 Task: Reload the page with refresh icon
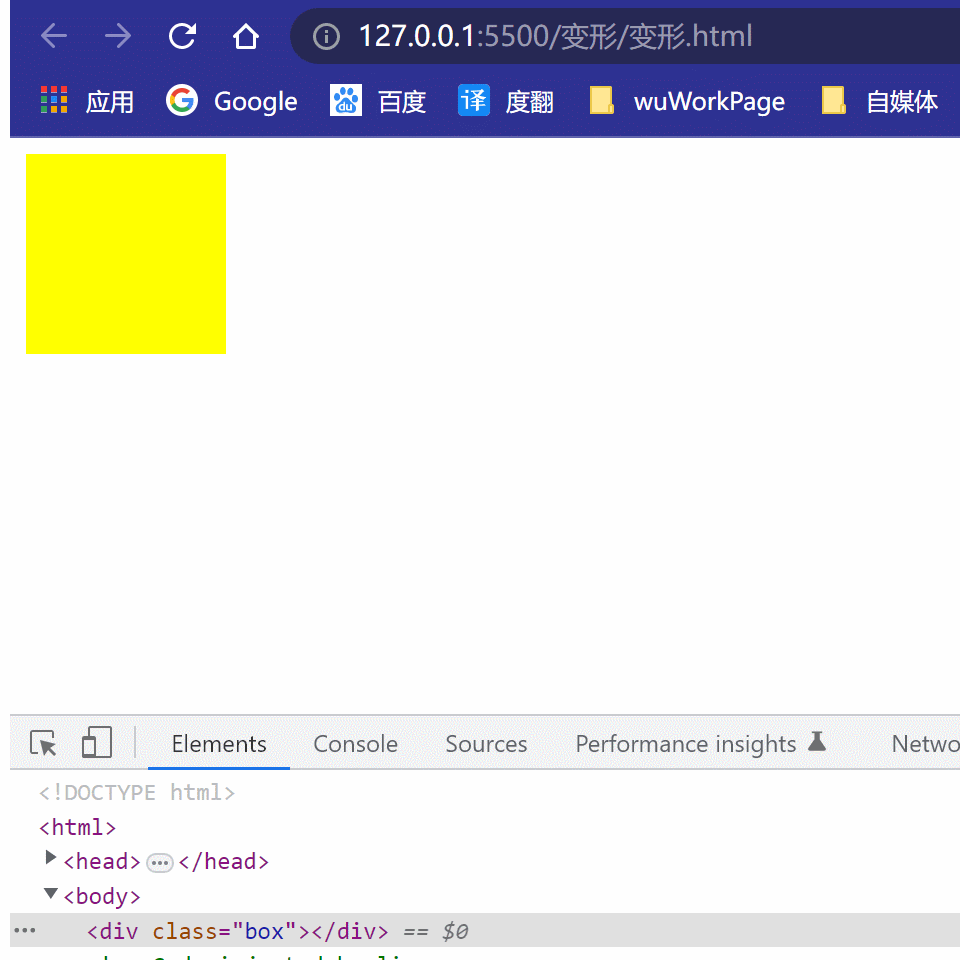[182, 37]
